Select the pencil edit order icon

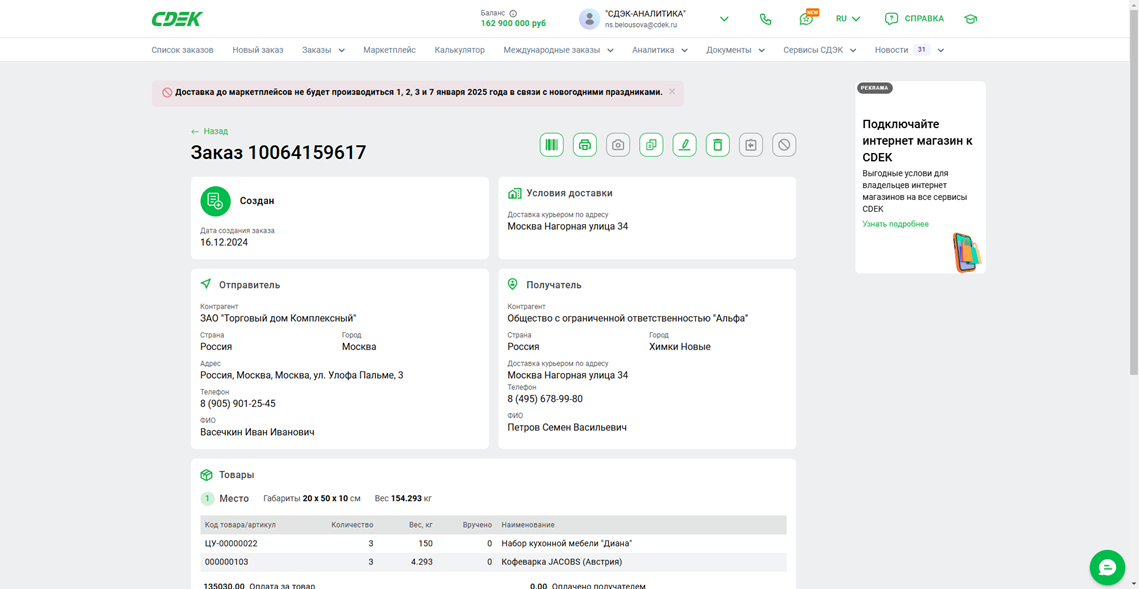[684, 144]
